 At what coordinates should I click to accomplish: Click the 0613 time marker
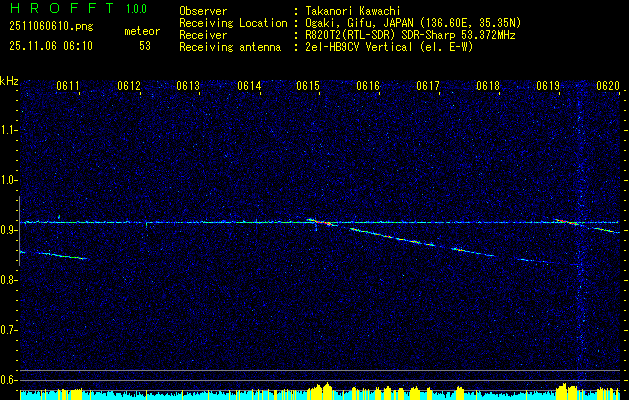pyautogui.click(x=189, y=87)
